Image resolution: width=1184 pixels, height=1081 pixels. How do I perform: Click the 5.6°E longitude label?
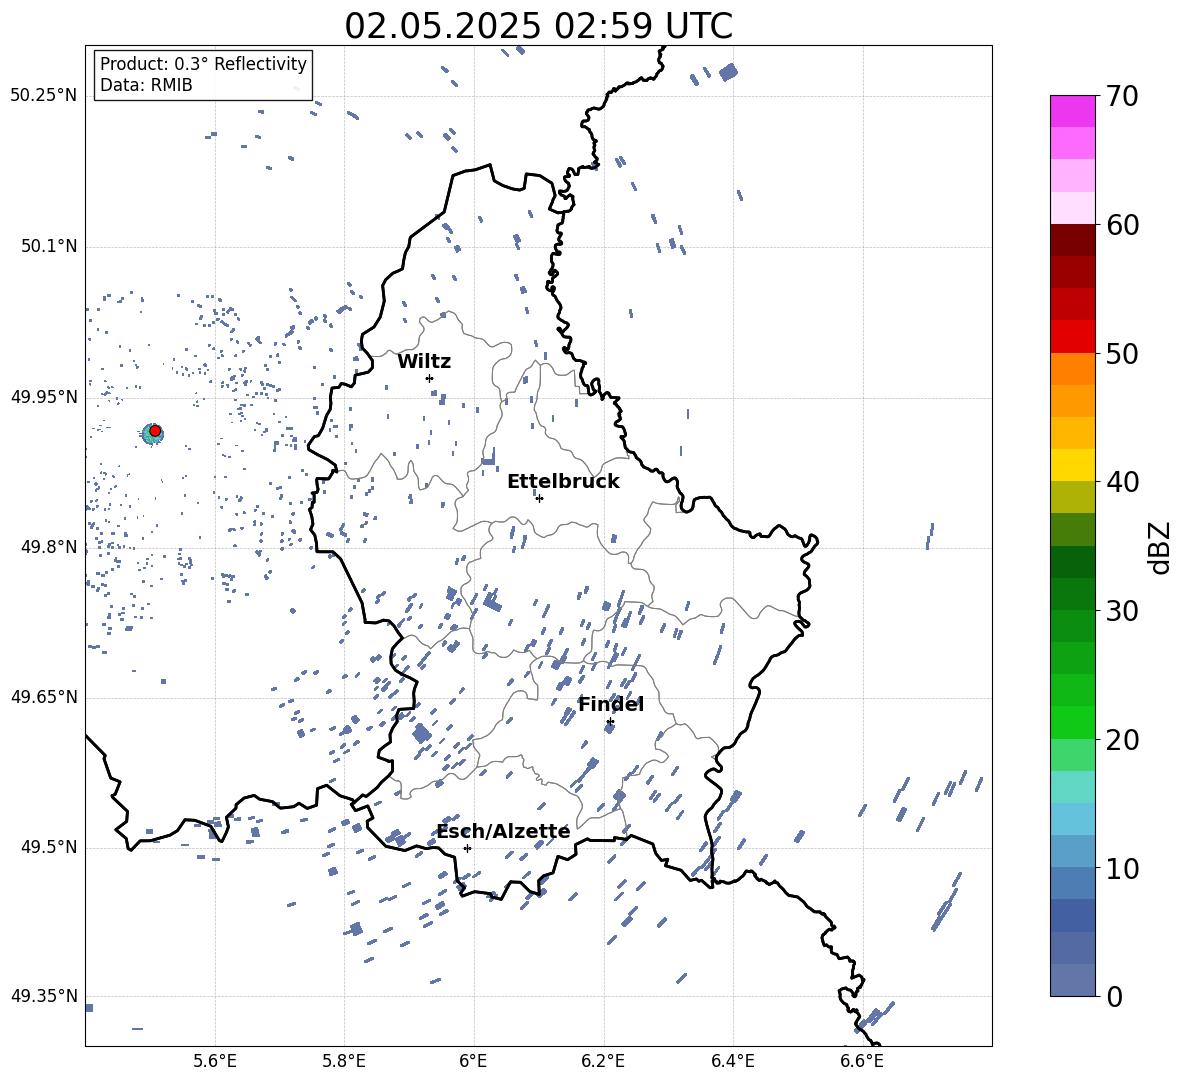coord(215,1061)
